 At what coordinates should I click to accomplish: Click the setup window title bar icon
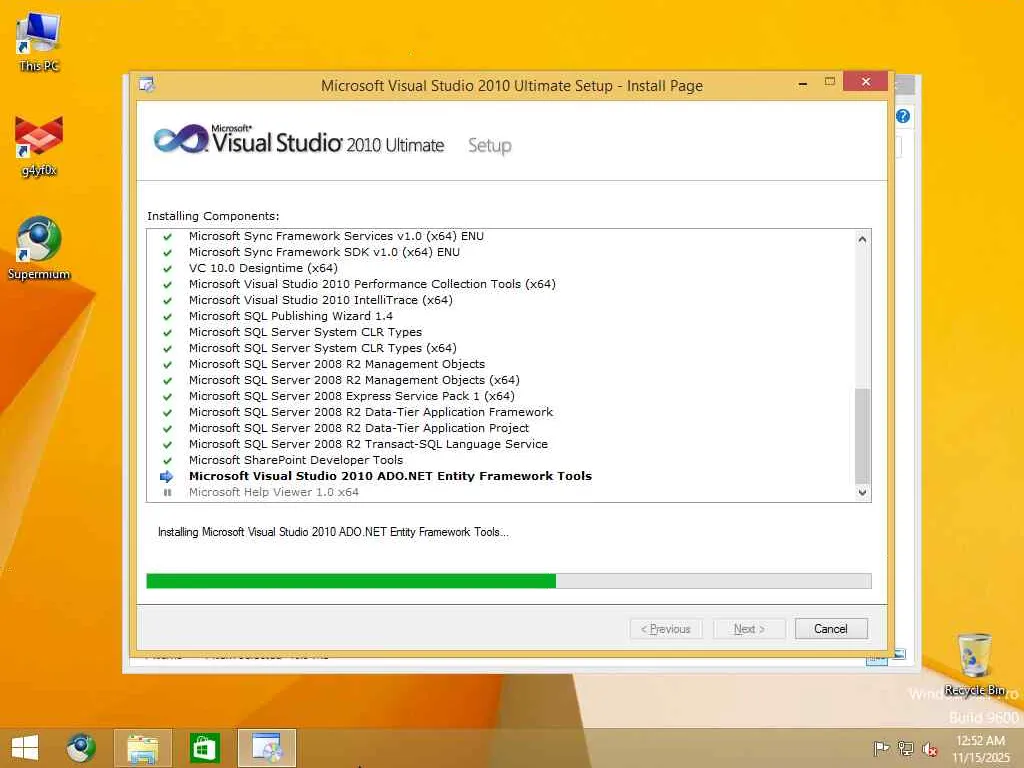147,85
